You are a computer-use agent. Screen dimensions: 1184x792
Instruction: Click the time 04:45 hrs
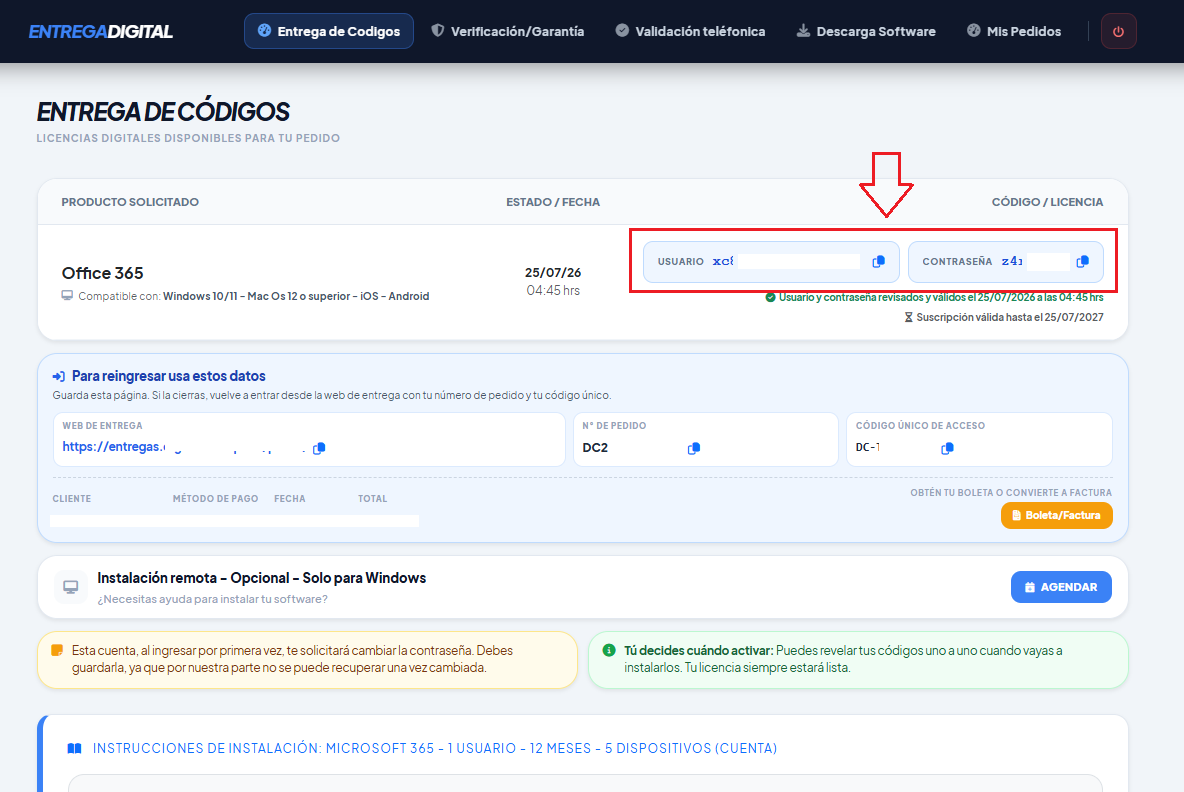(553, 291)
